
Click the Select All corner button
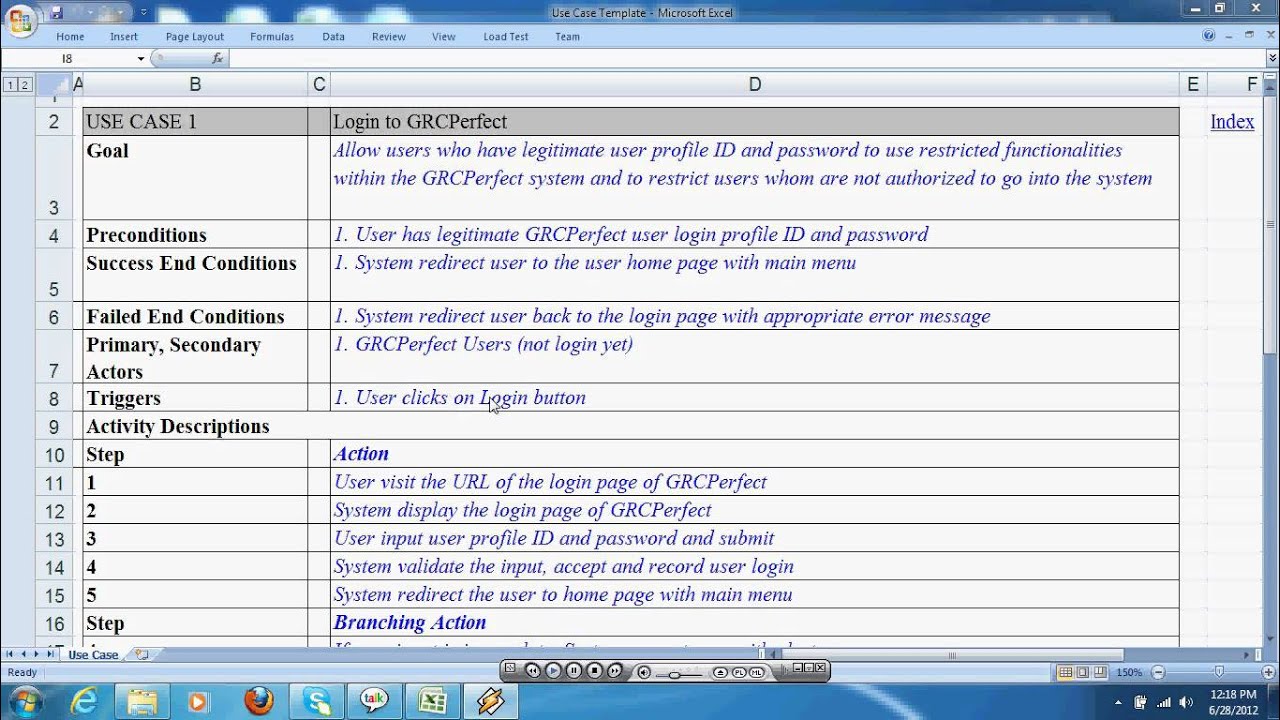click(52, 85)
